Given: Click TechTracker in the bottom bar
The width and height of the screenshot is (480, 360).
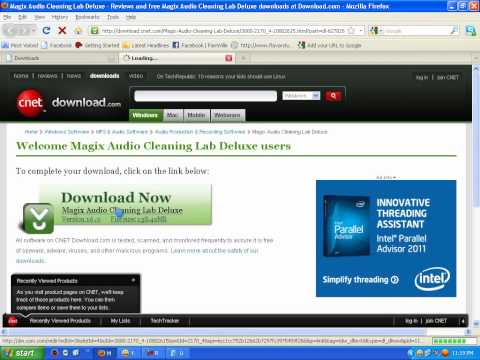Looking at the screenshot, I should (x=165, y=321).
